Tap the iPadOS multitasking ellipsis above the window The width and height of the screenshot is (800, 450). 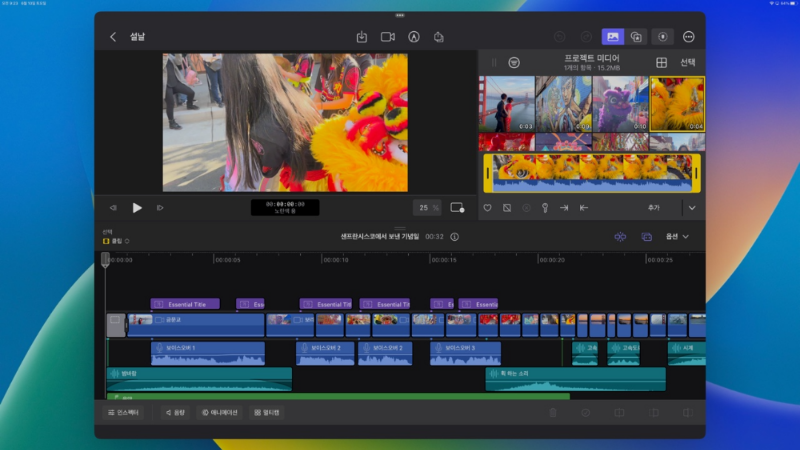pyautogui.click(x=400, y=15)
